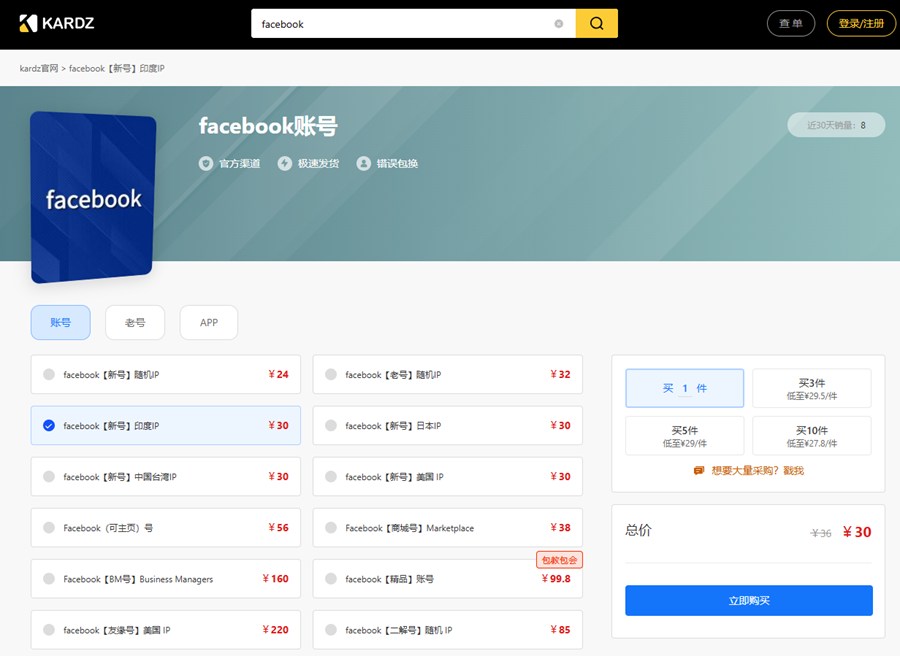
Task: Select Facebook【商城号】Marketplace option
Action: point(448,527)
